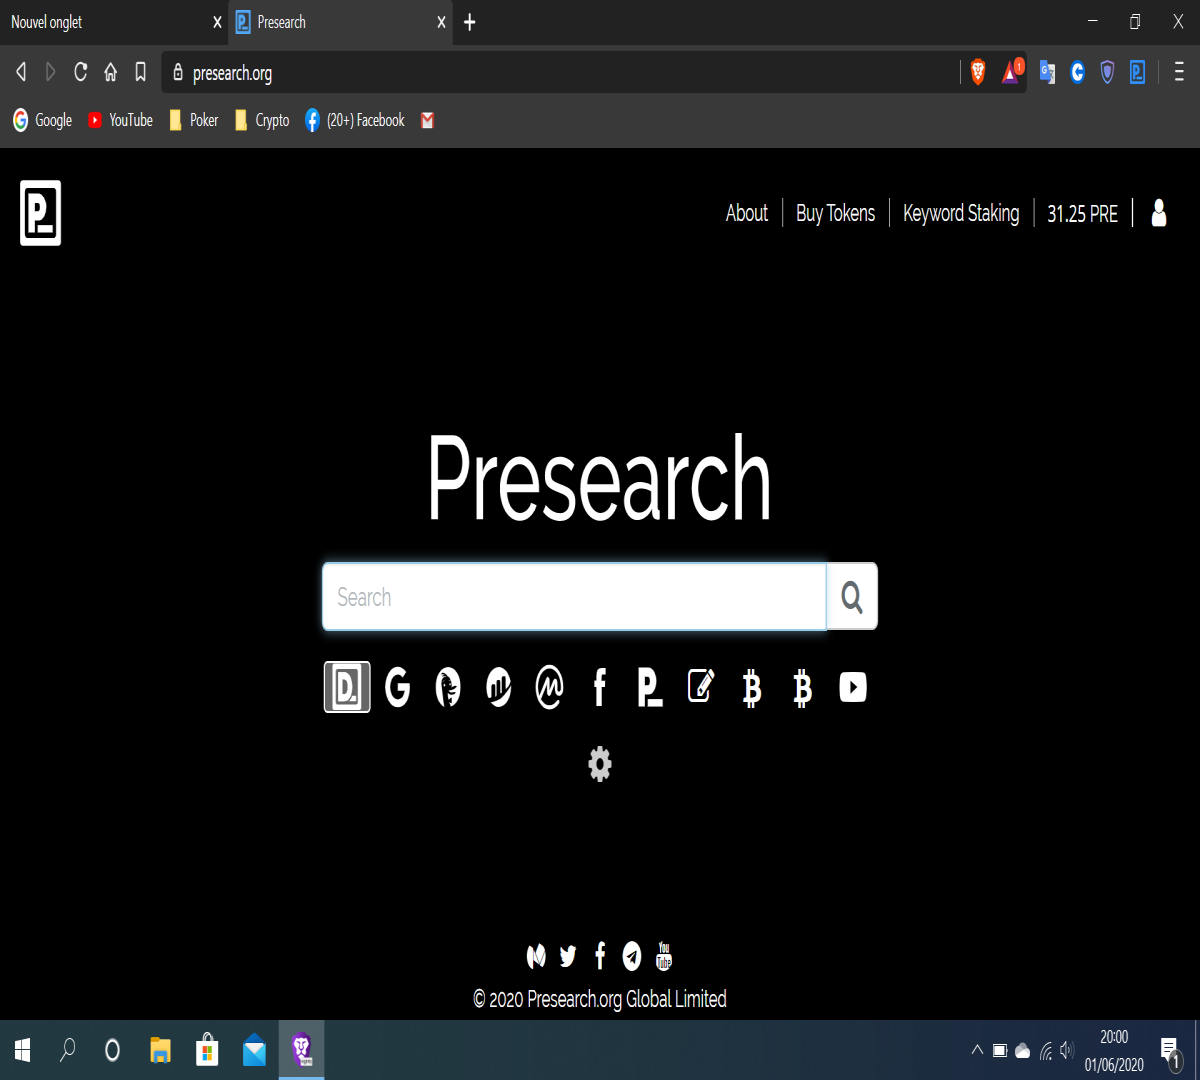The width and height of the screenshot is (1200, 1080).
Task: Open the Mail app from the taskbar
Action: (x=254, y=1050)
